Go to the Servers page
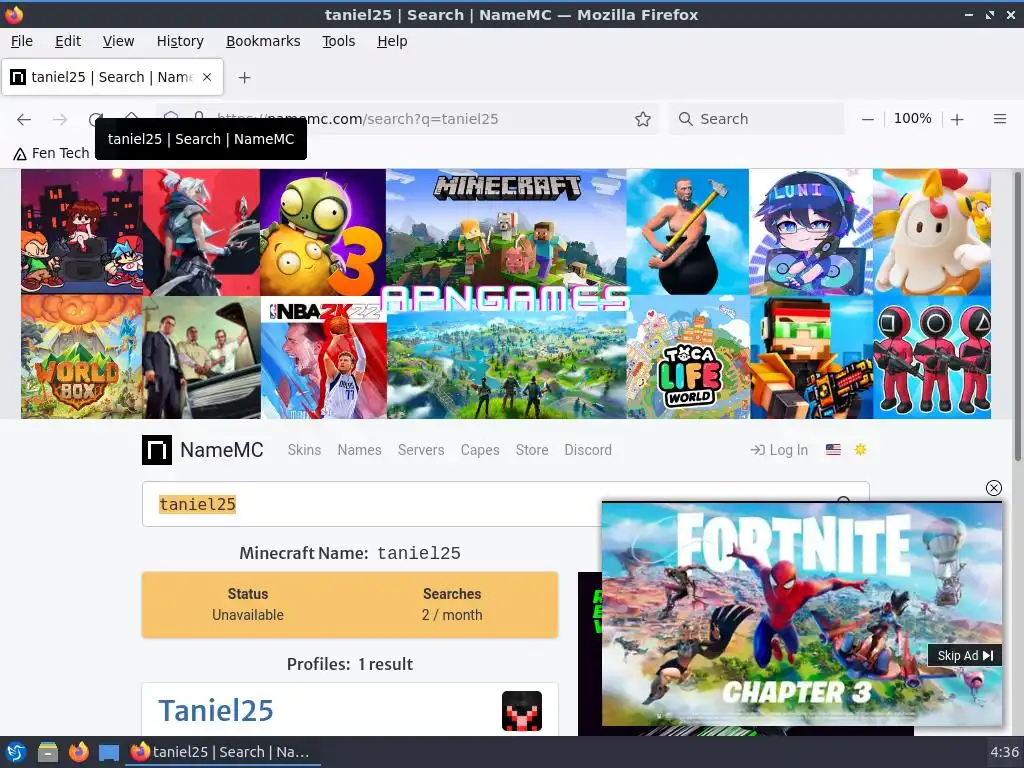 (x=421, y=450)
